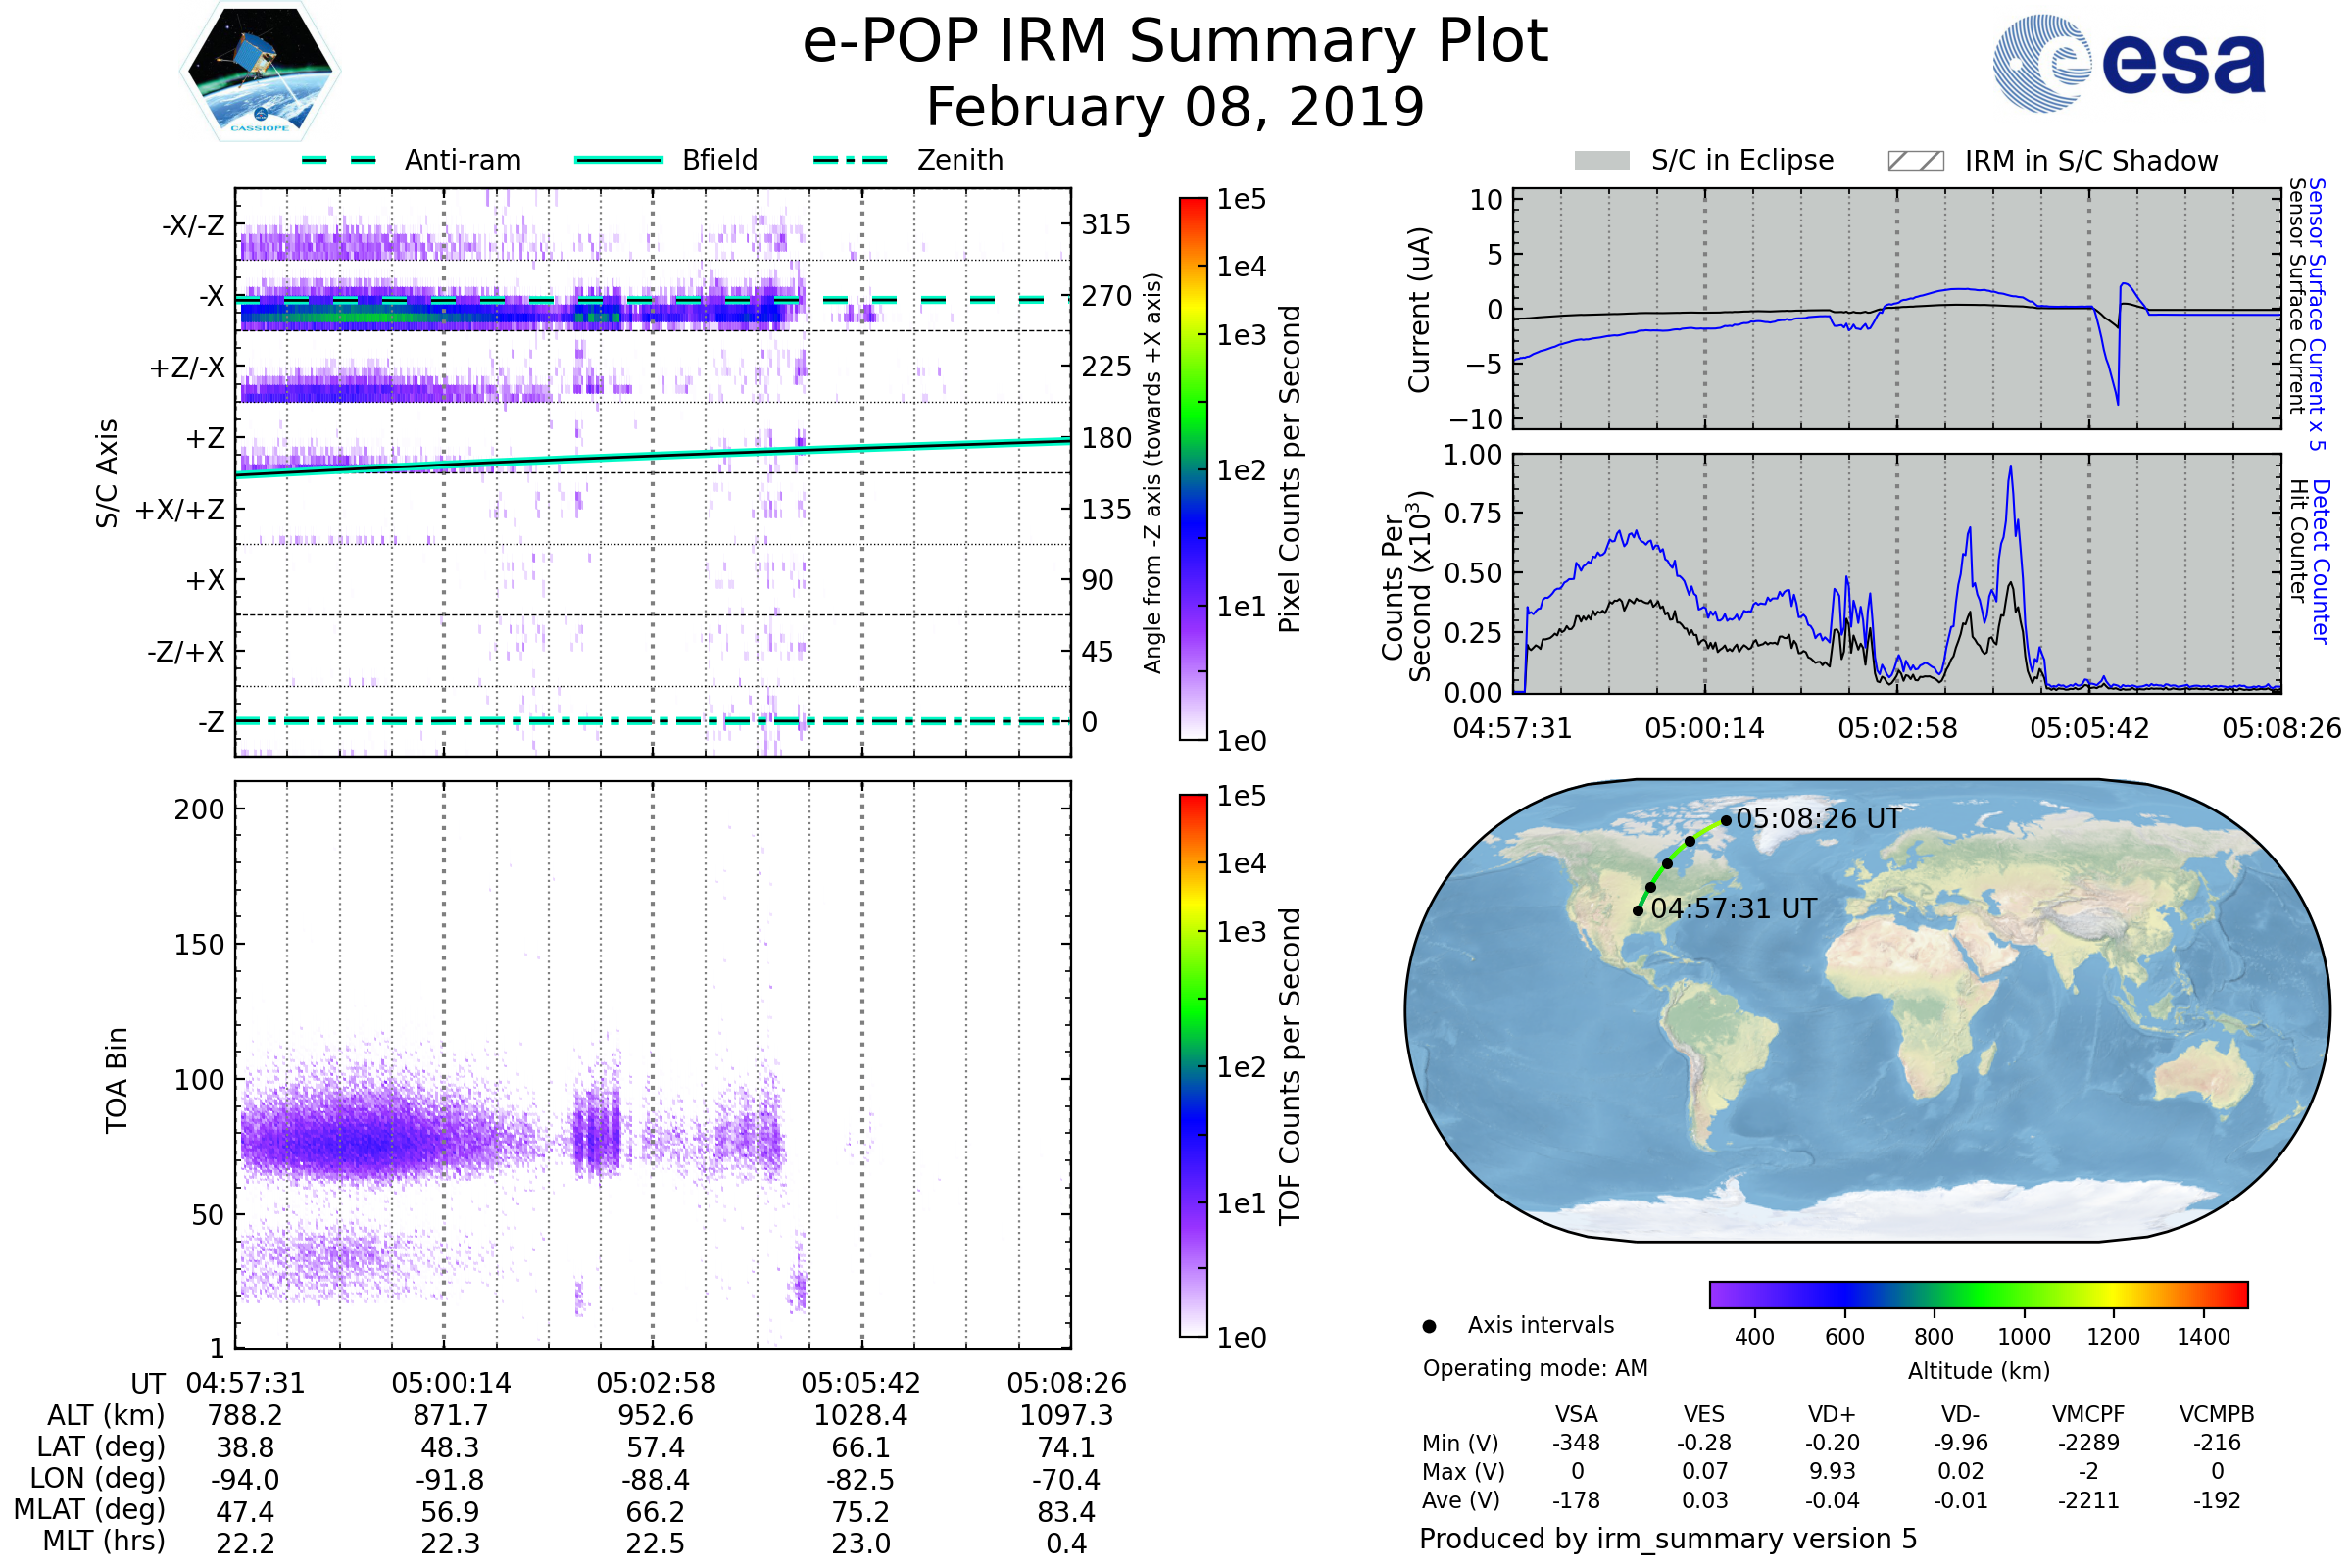Viewport: 2352px width, 1568px height.
Task: Click the IRM in S/C Shadow hatched patch
Action: tap(1915, 161)
